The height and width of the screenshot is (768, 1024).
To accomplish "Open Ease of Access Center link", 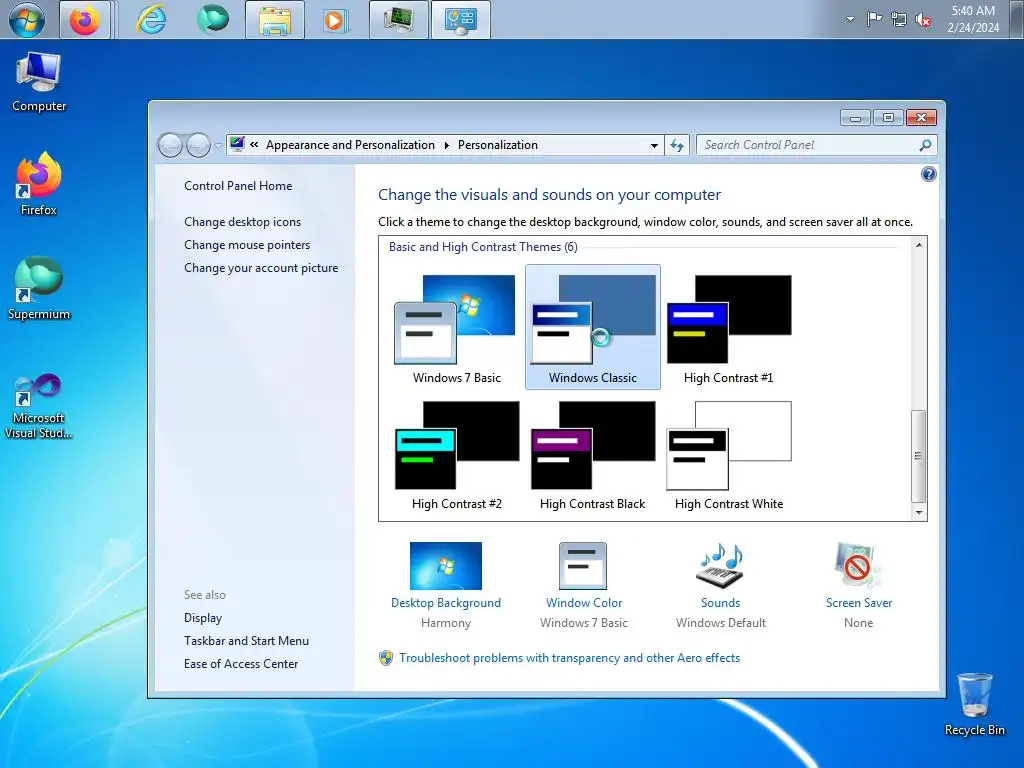I will point(241,664).
